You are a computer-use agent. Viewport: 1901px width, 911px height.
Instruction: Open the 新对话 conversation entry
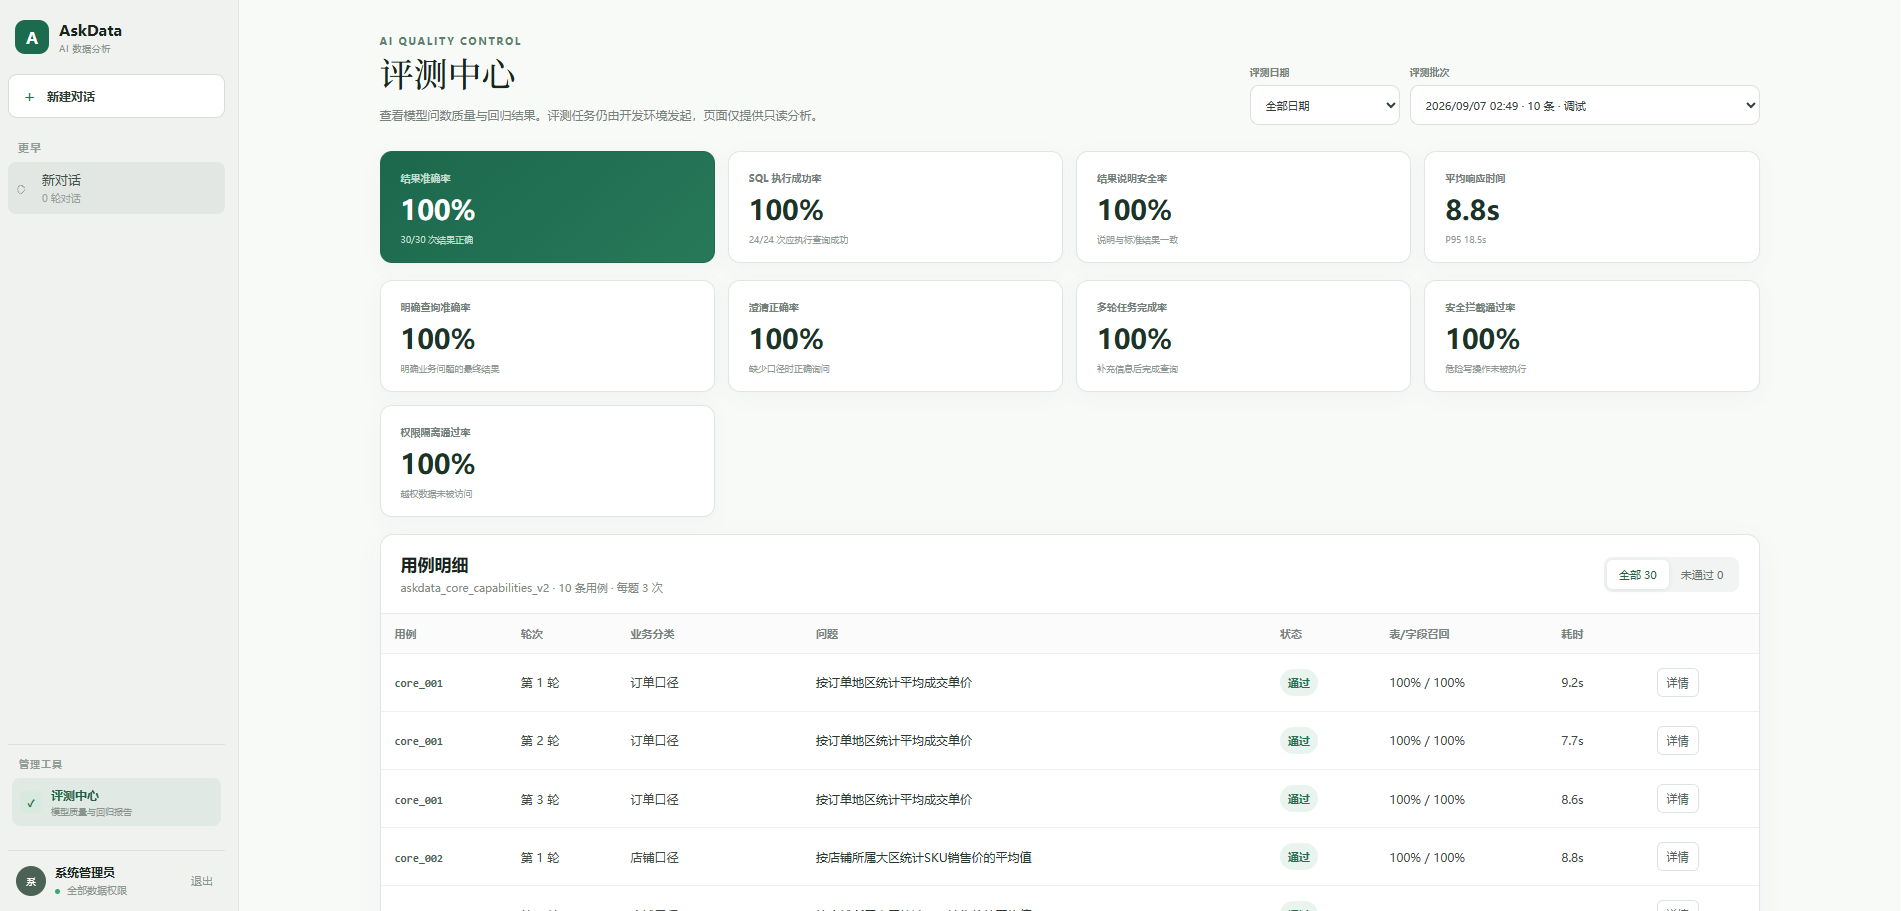pyautogui.click(x=116, y=188)
